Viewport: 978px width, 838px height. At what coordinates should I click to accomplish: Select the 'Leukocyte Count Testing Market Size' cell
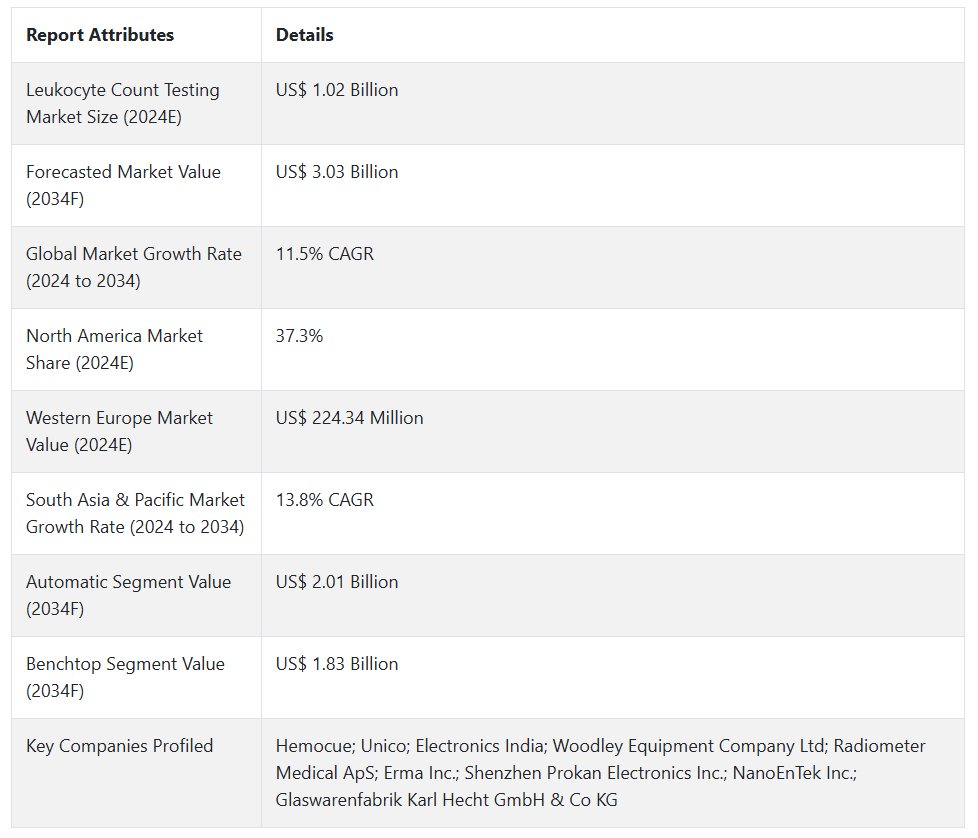tap(123, 103)
